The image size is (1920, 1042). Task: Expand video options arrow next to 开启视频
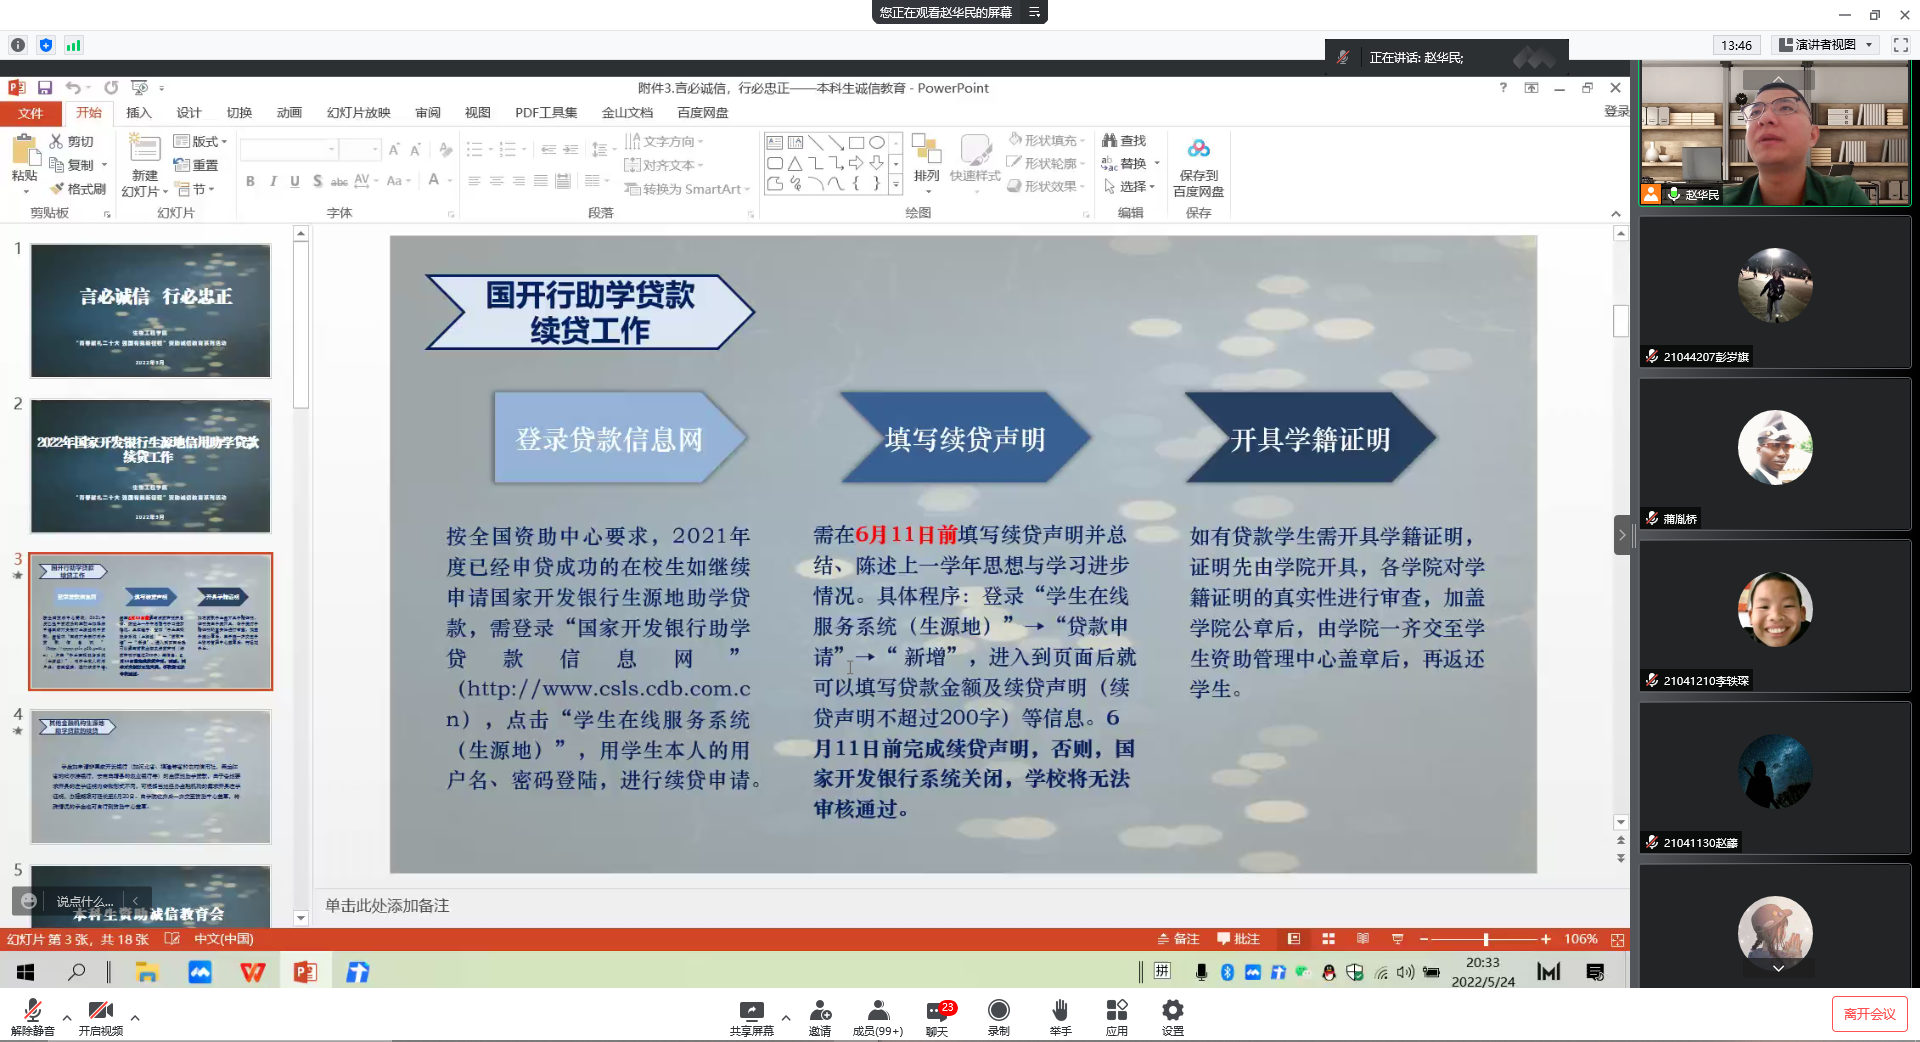[135, 1018]
